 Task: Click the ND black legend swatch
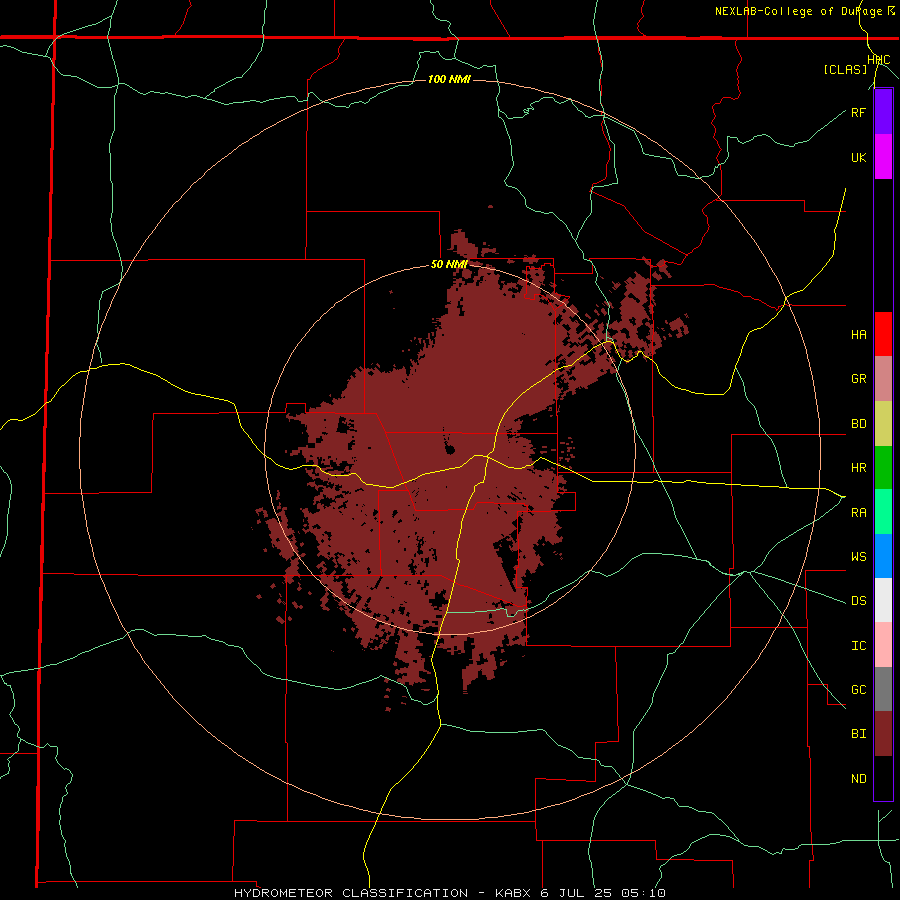pyautogui.click(x=883, y=778)
